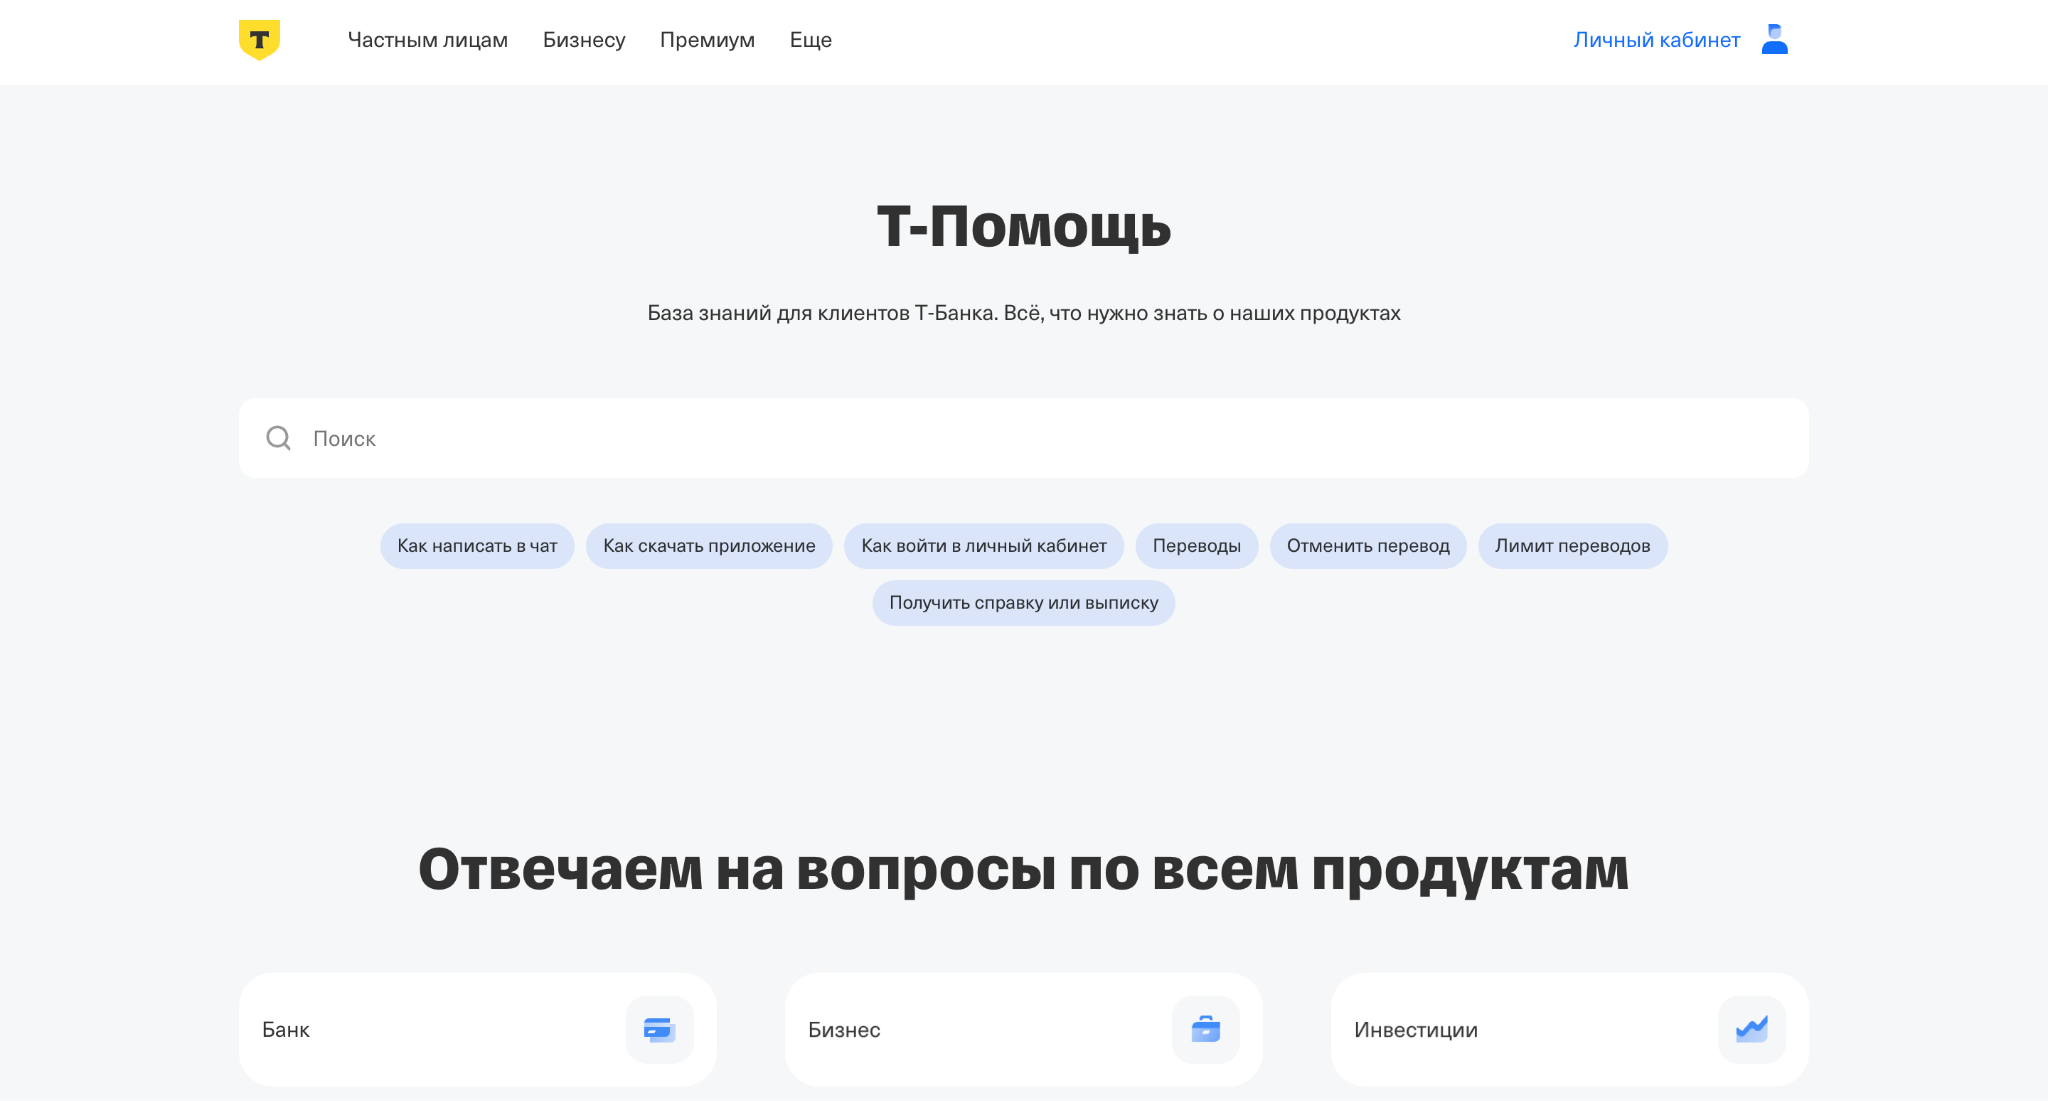Open profile via the person icon
This screenshot has width=2048, height=1101.
point(1775,40)
